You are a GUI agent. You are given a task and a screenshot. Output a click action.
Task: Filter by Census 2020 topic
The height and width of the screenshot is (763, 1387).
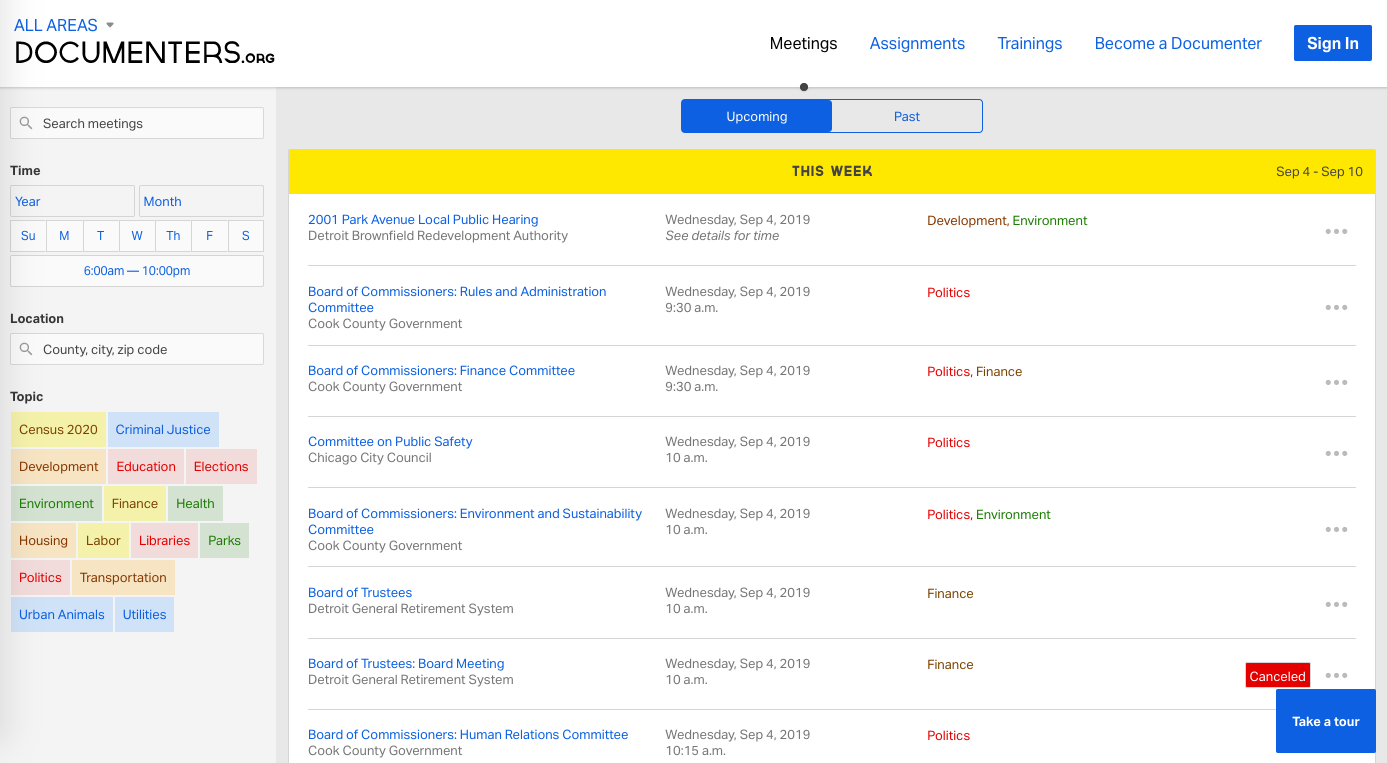pos(58,429)
